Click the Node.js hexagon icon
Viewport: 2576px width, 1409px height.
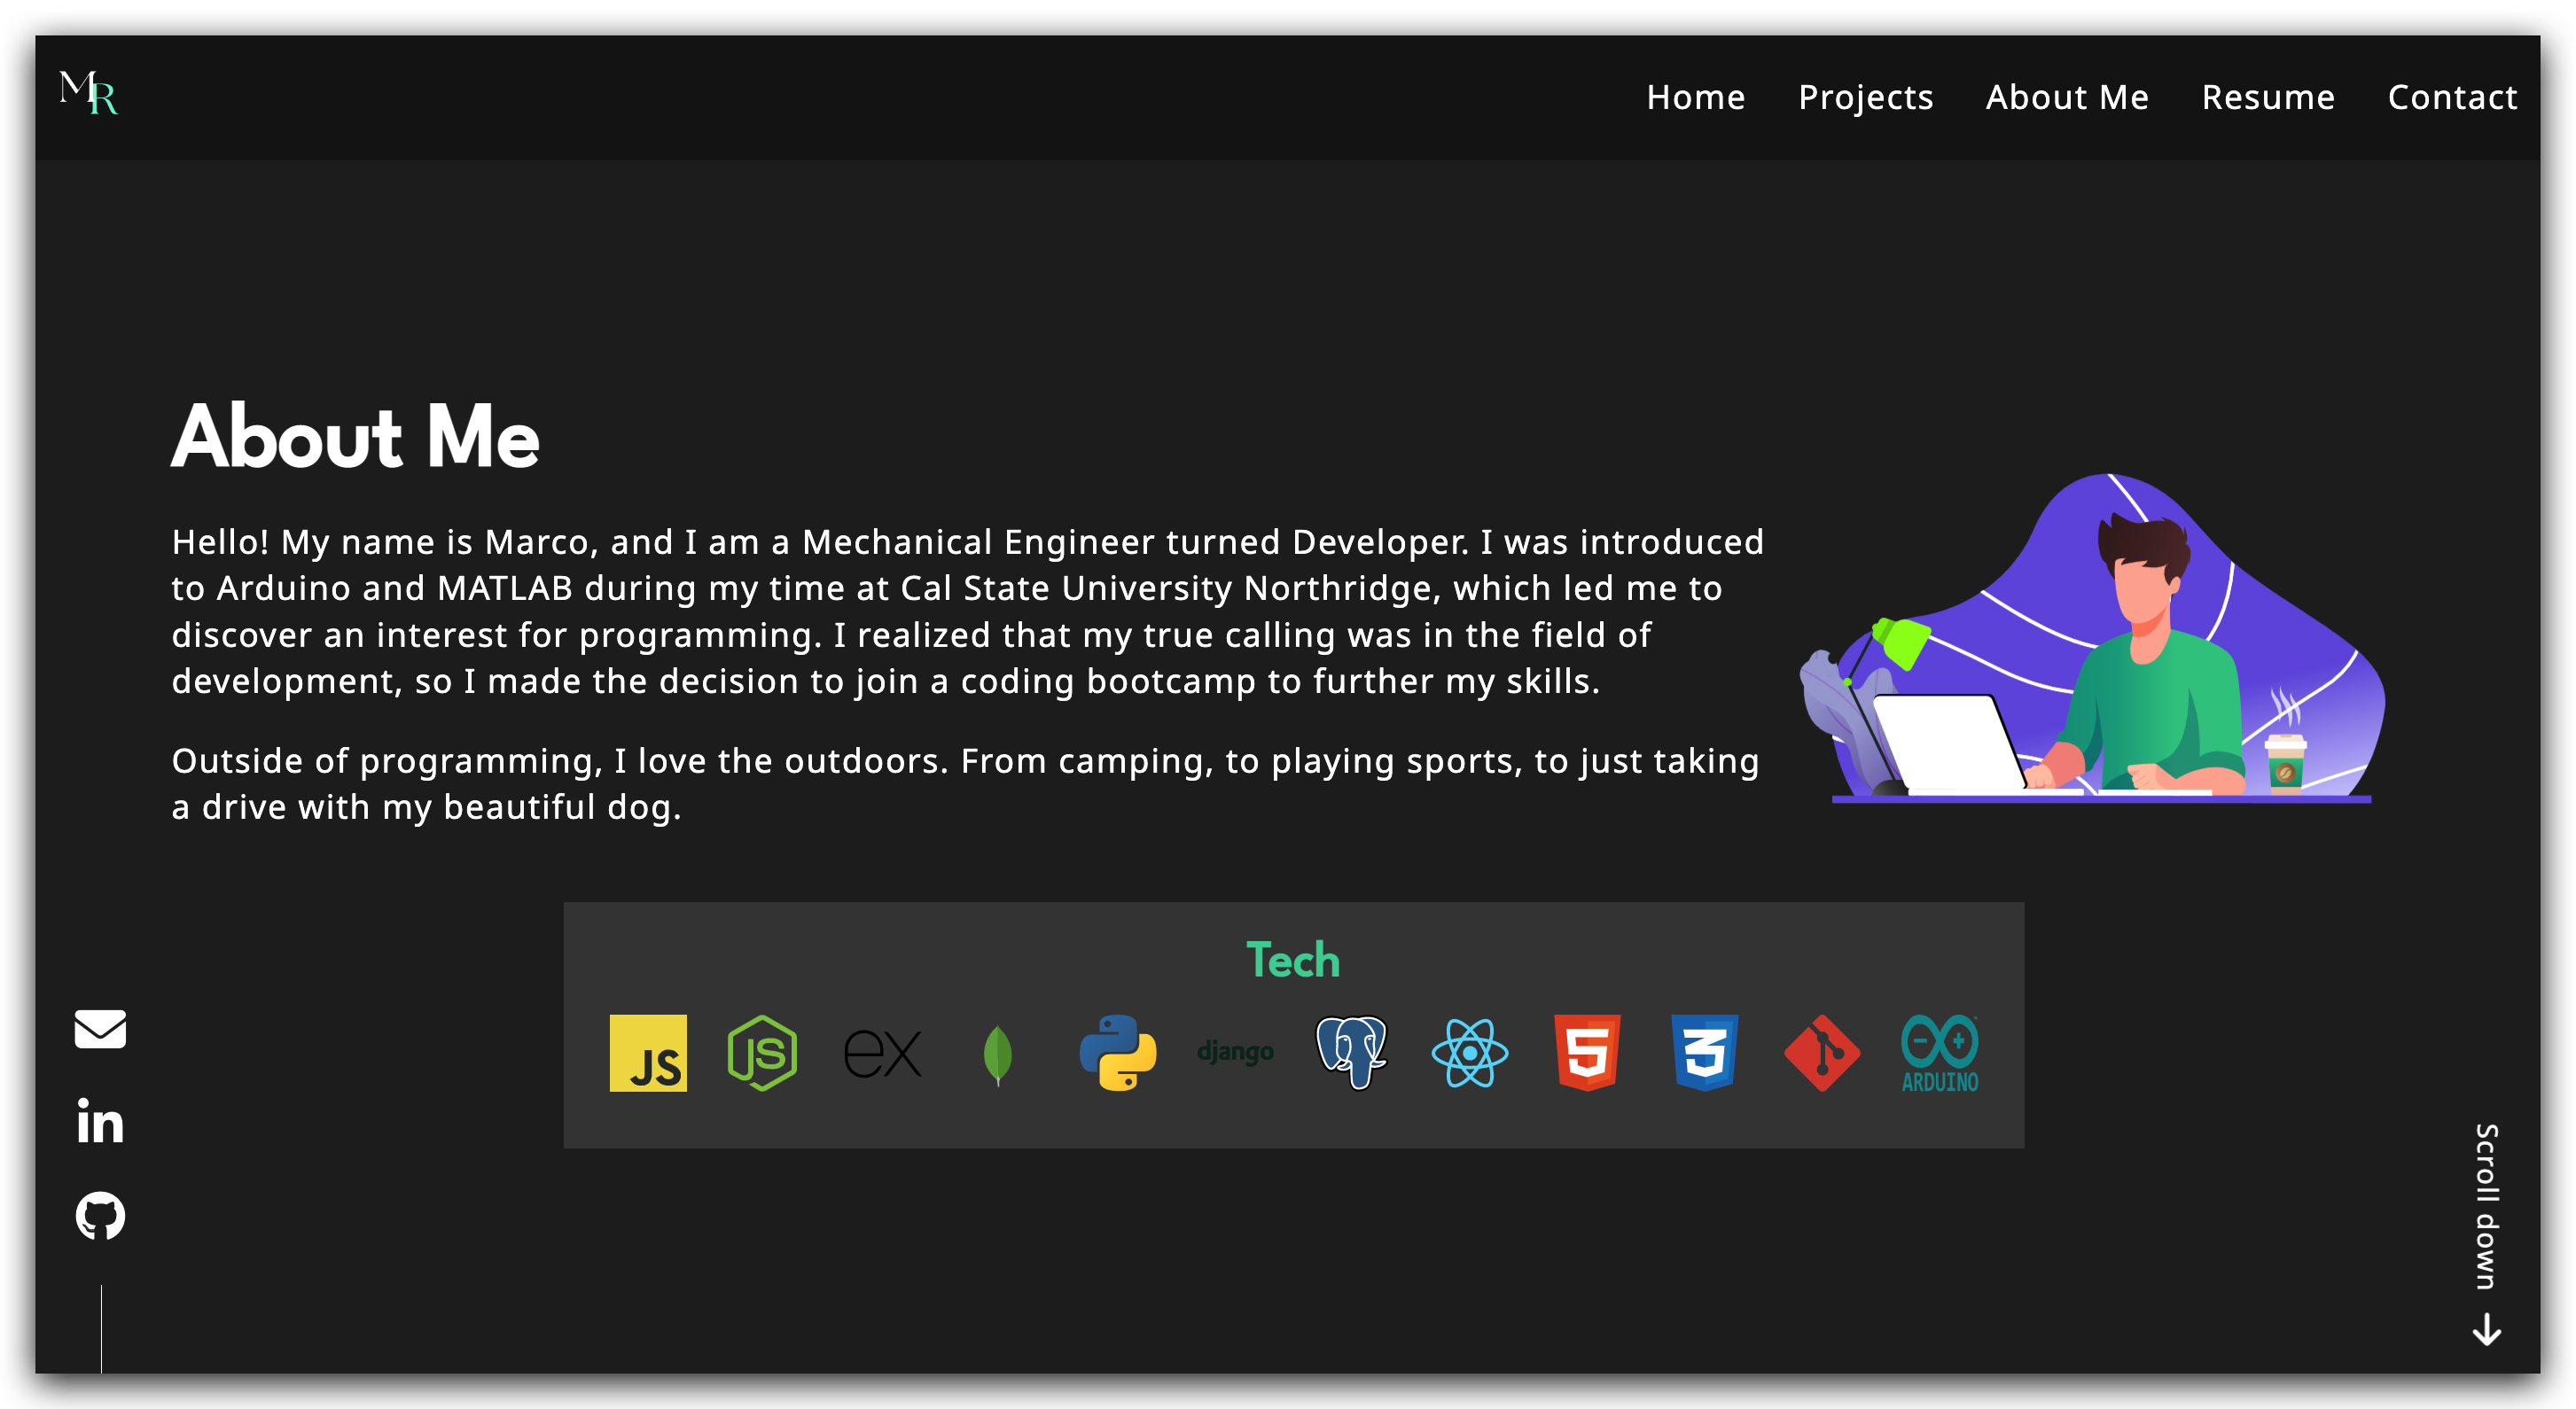pyautogui.click(x=762, y=1053)
